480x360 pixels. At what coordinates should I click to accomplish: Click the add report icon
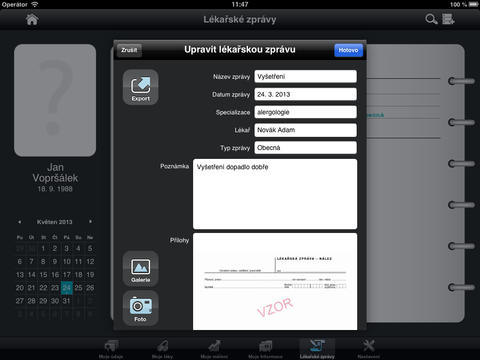coord(448,19)
